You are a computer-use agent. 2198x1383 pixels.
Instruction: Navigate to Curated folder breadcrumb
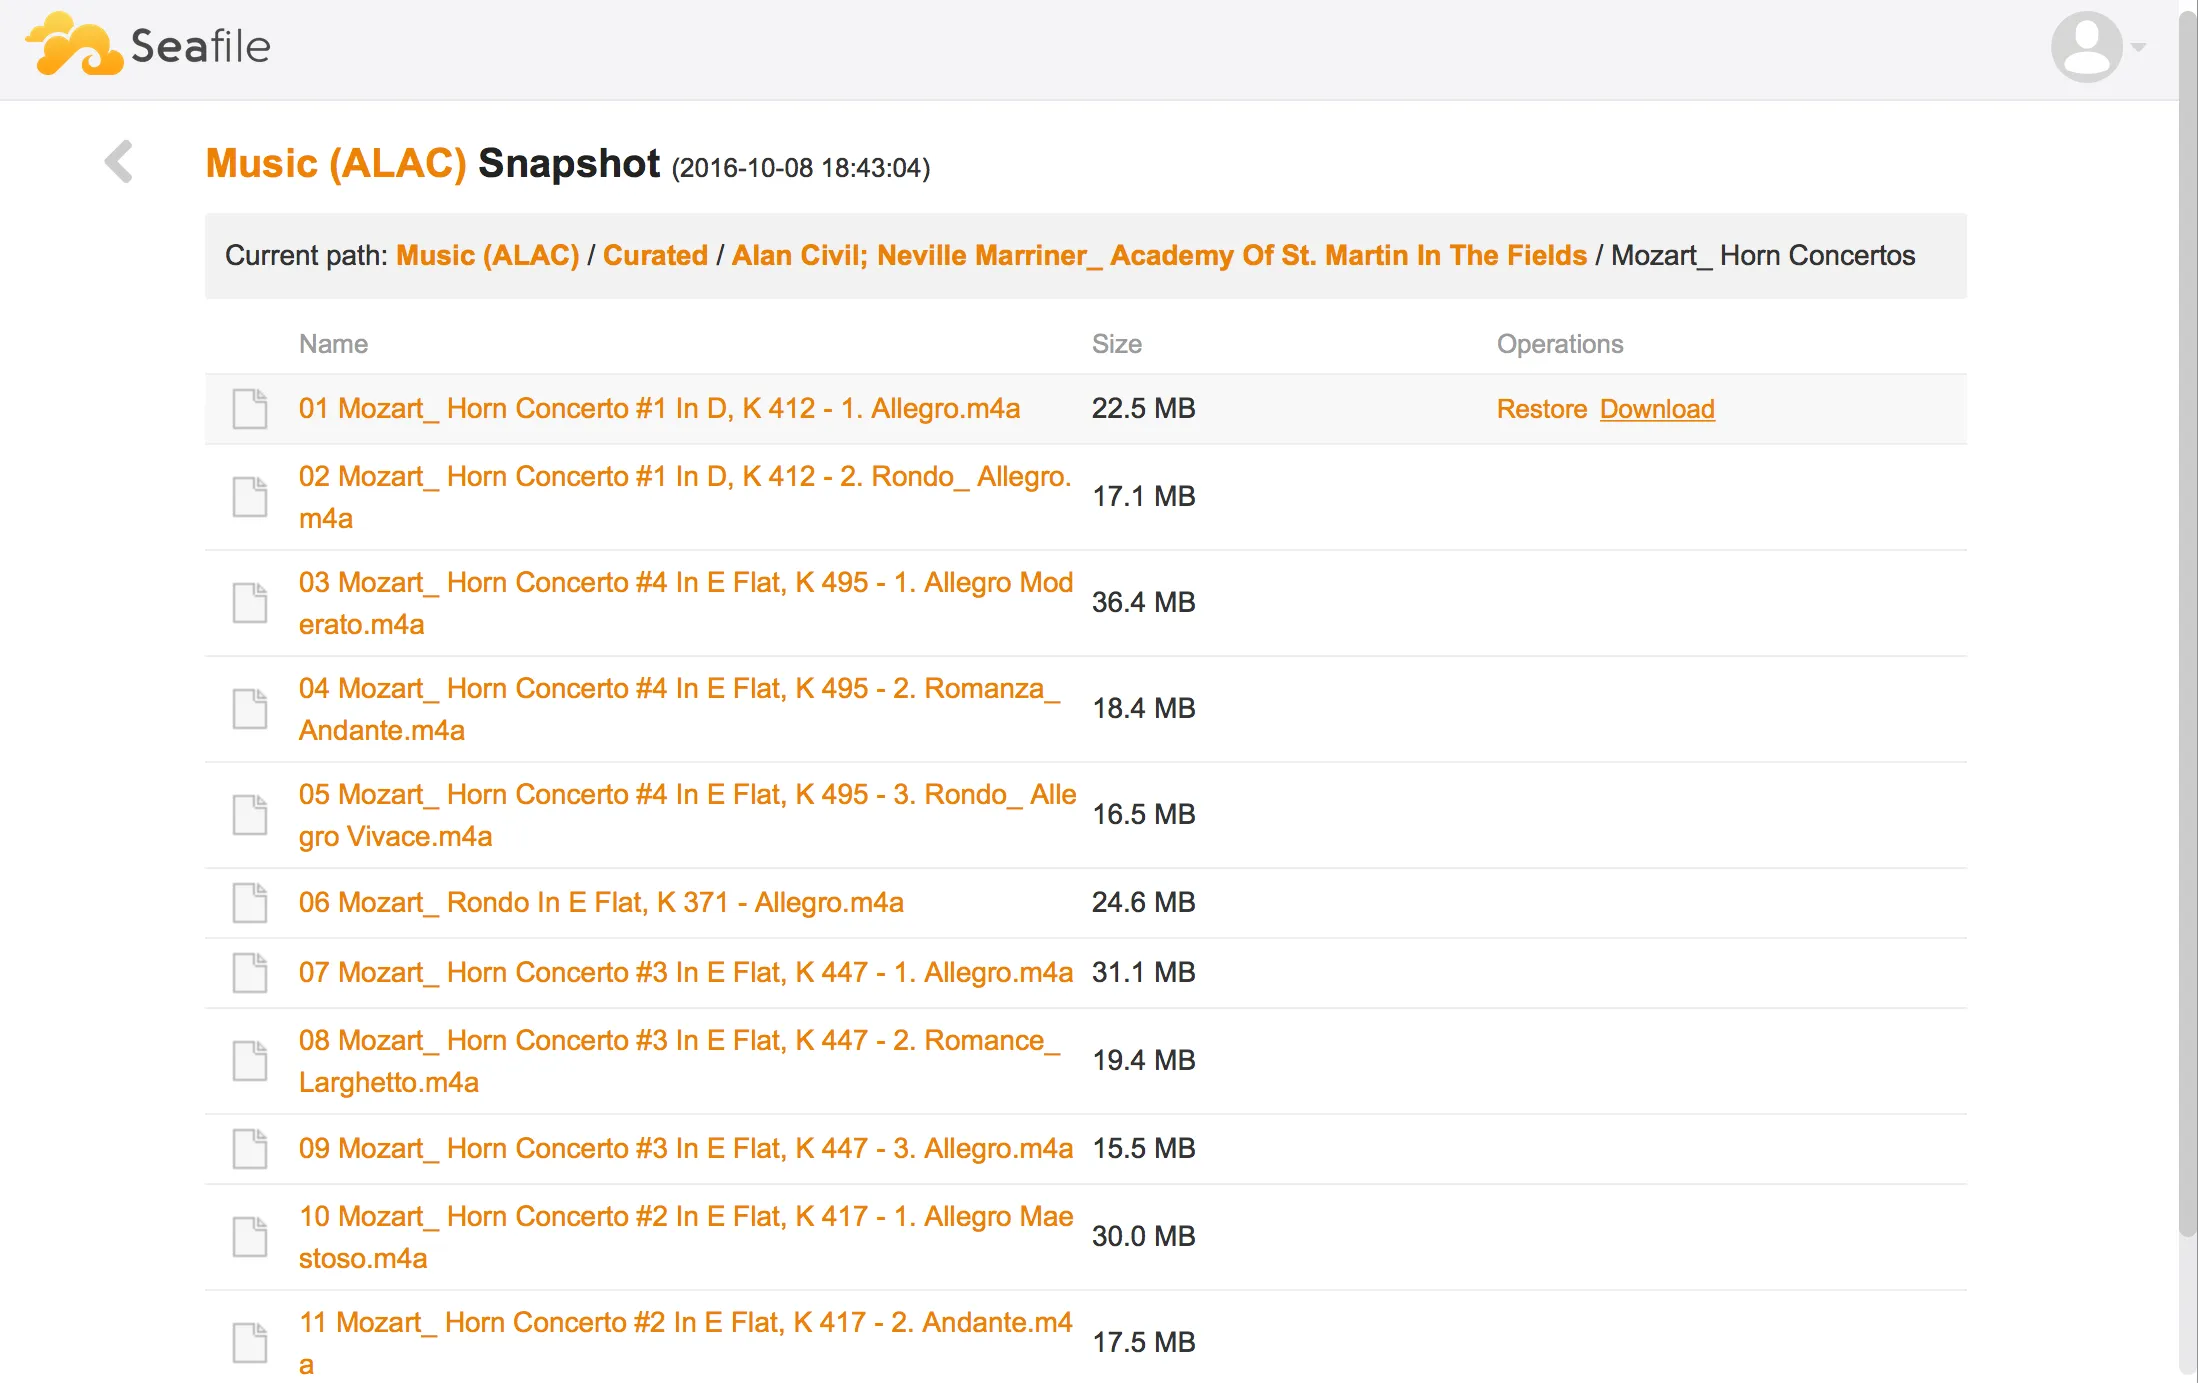(655, 255)
